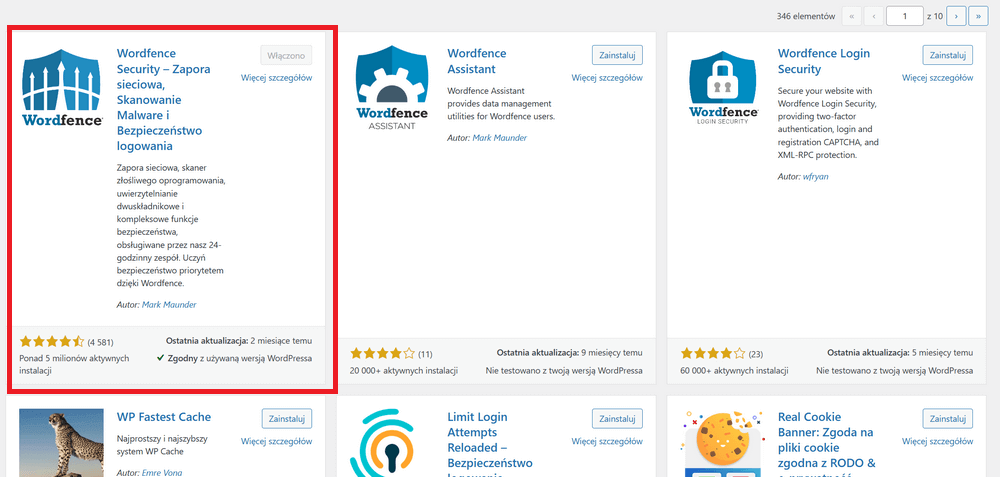This screenshot has width=1000, height=477.
Task: Go to first page of results
Action: point(852,16)
